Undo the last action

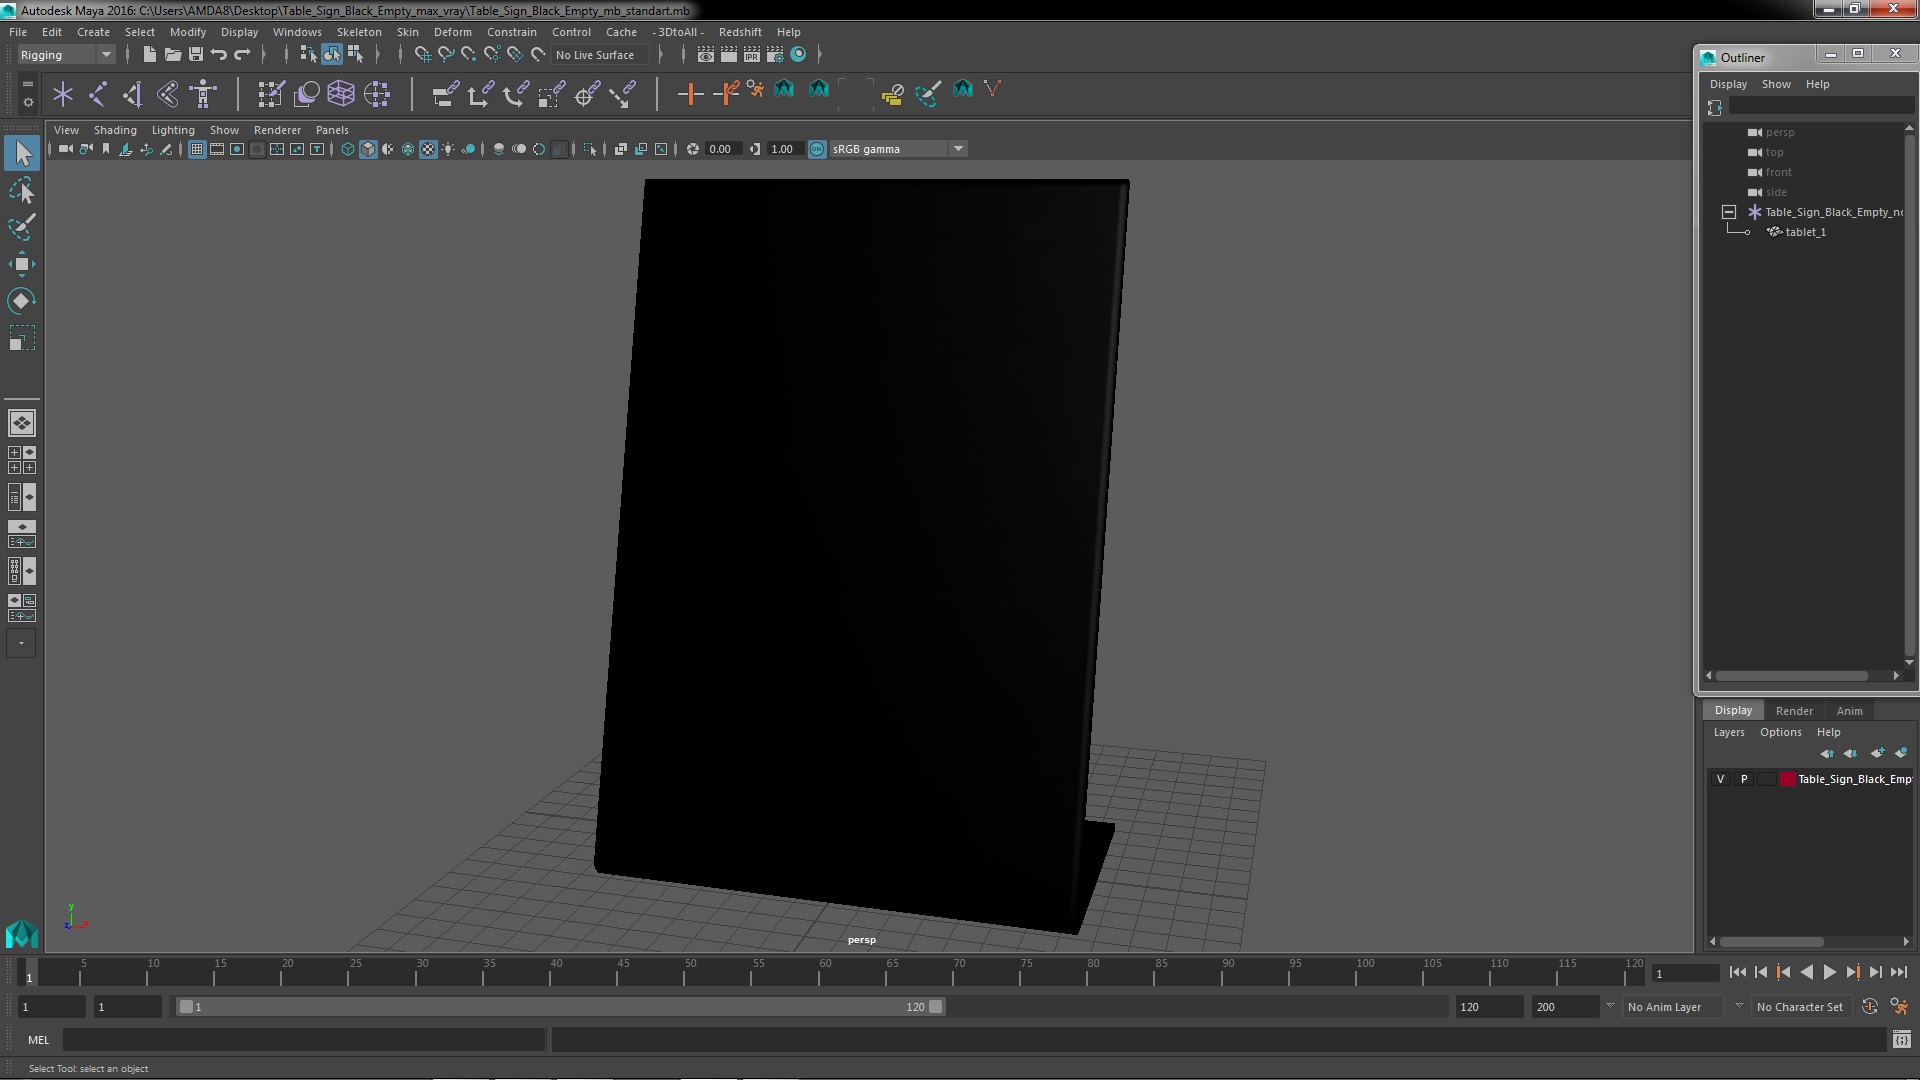click(x=219, y=54)
